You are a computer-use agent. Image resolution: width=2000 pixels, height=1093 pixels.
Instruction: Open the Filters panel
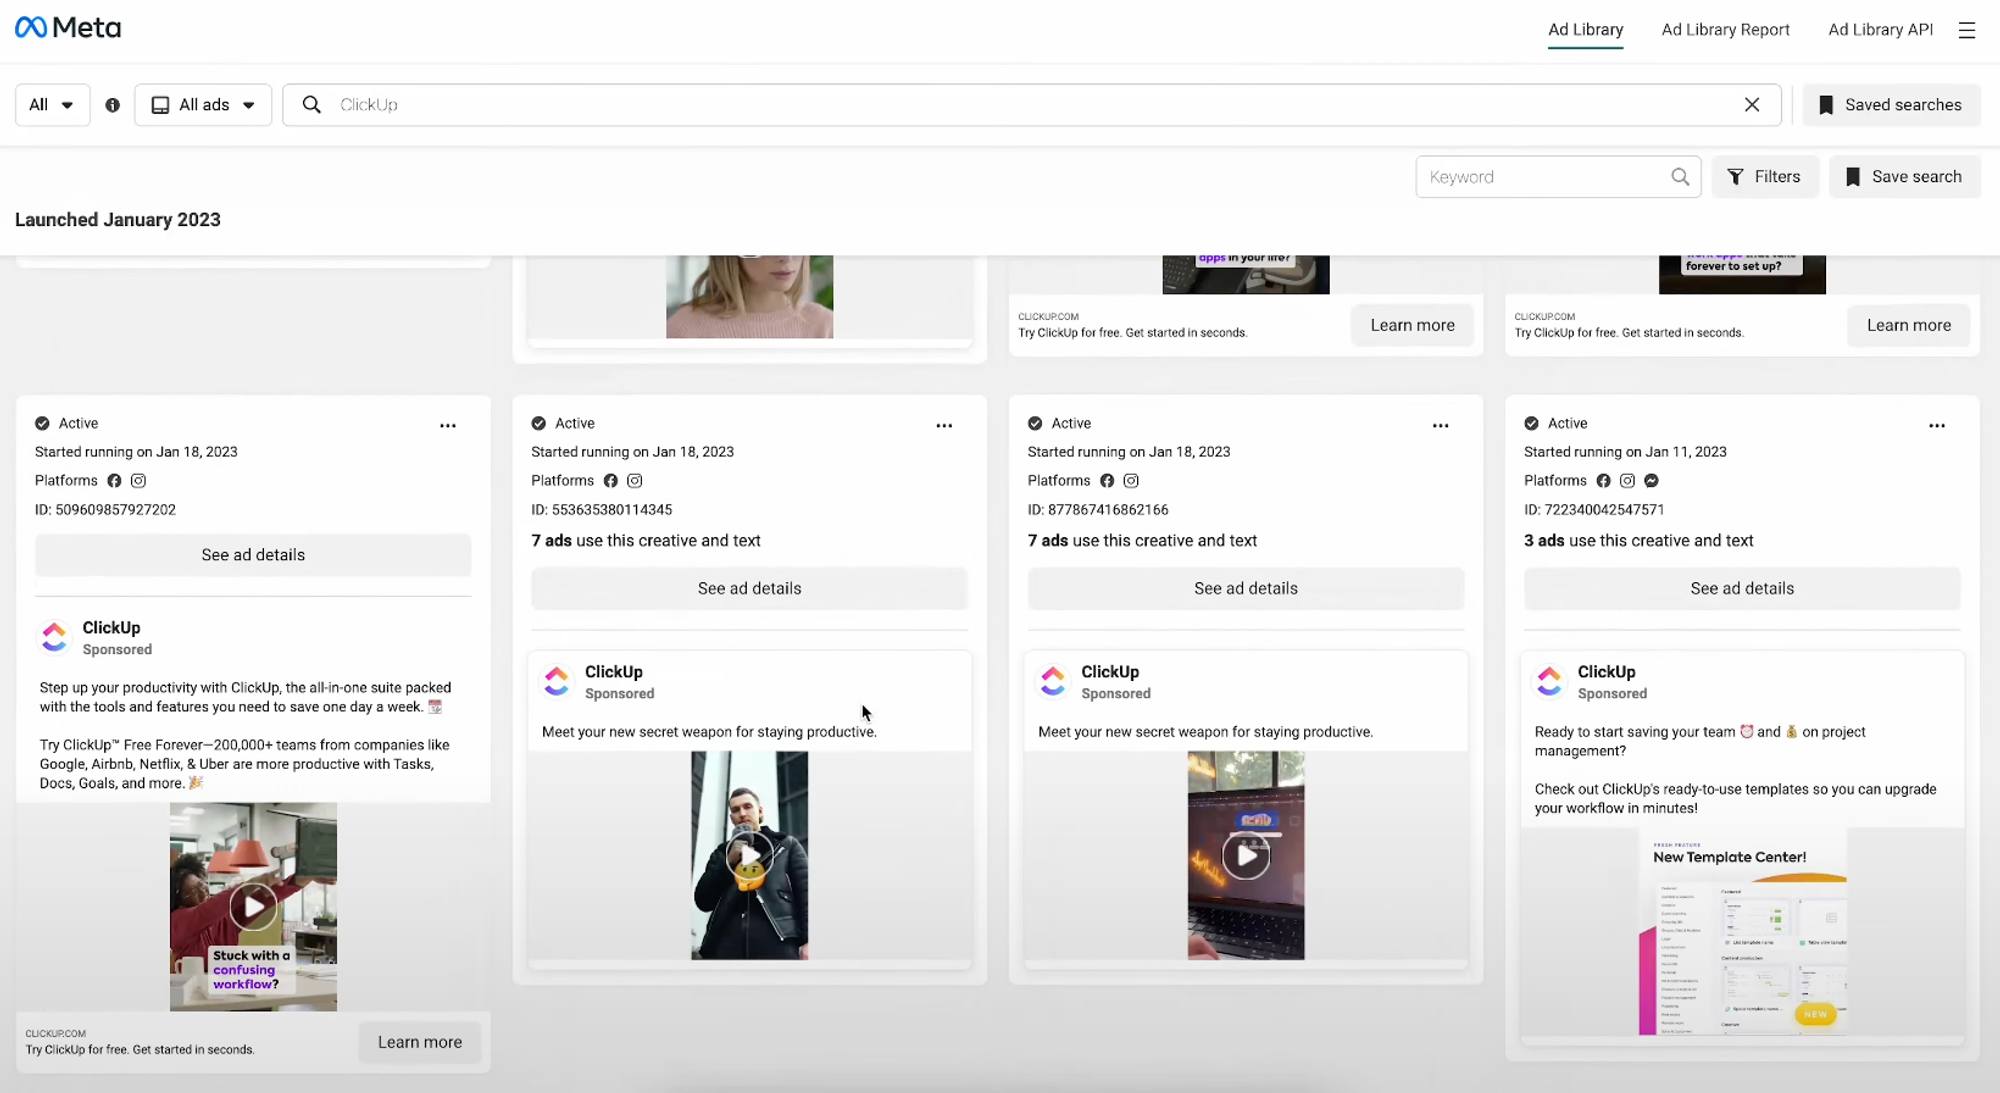[1764, 177]
